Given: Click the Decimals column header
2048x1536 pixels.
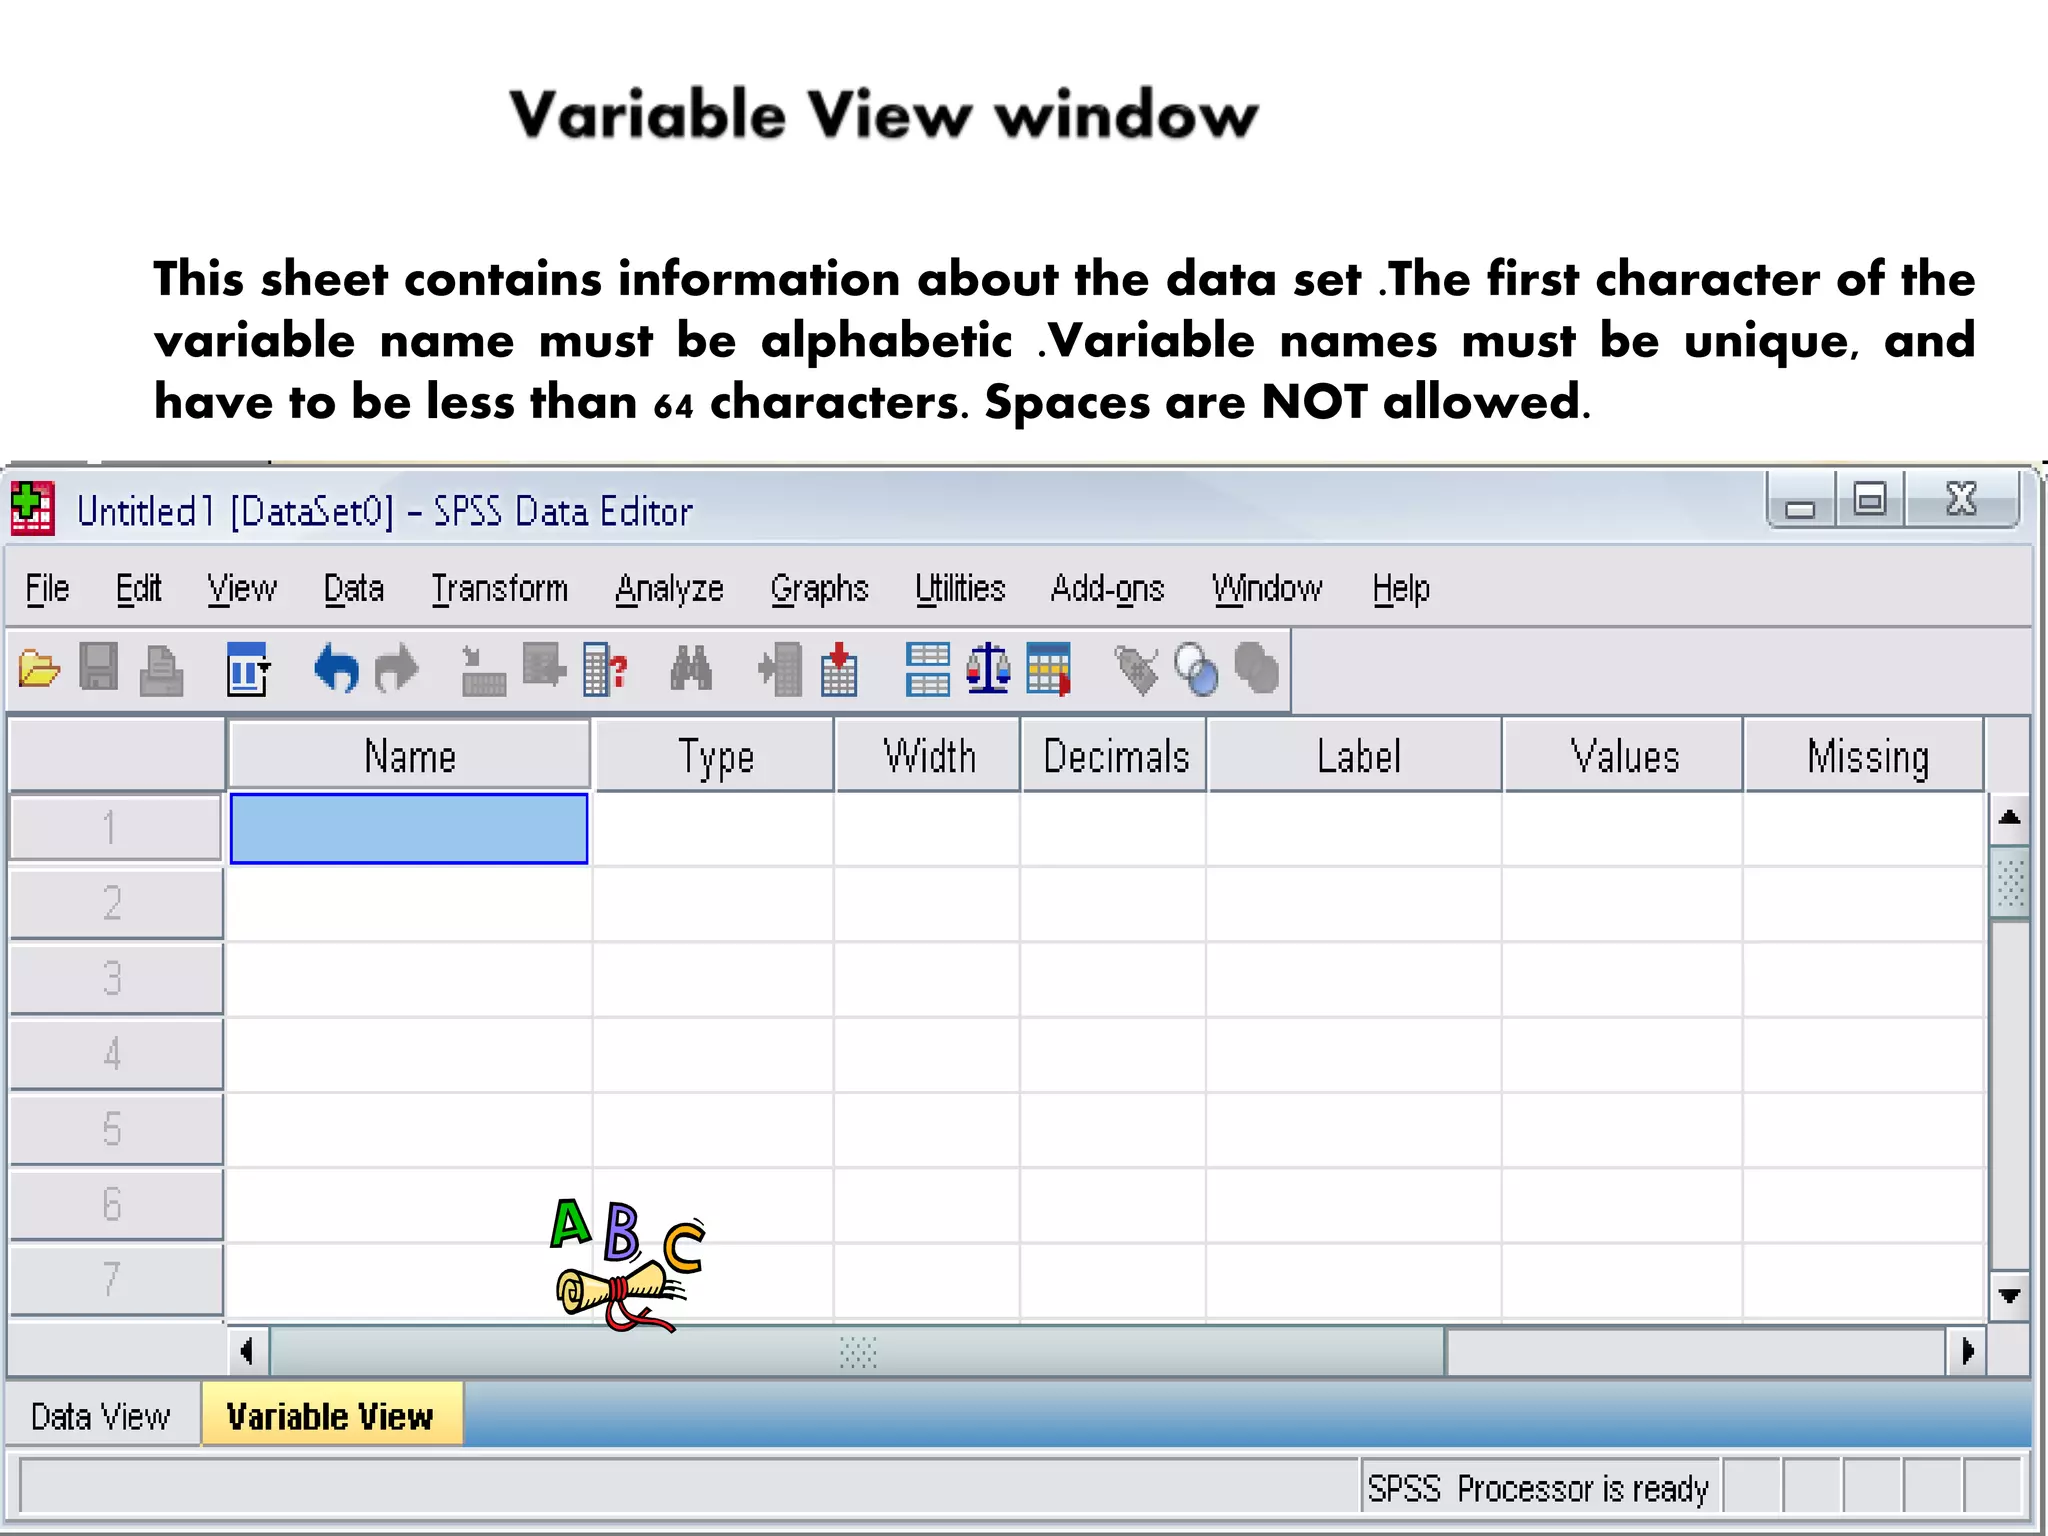Looking at the screenshot, I should [1115, 757].
